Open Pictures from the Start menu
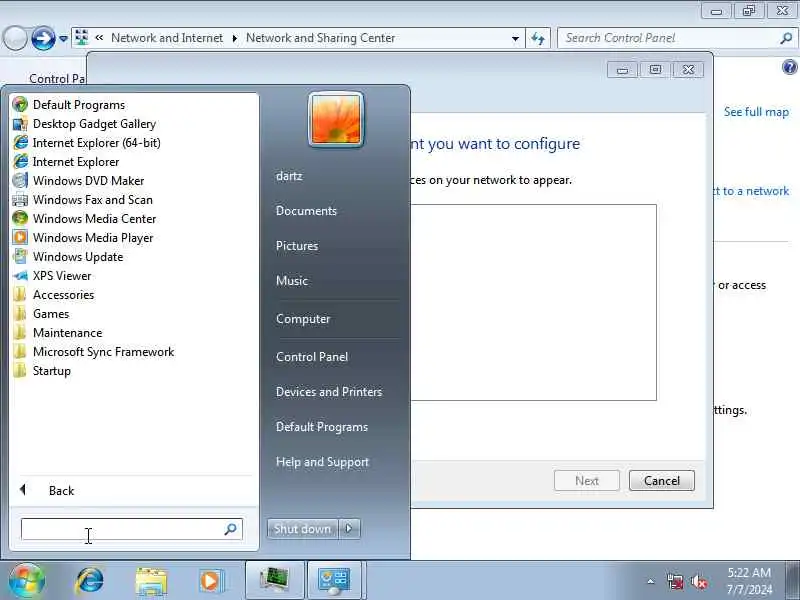This screenshot has height=600, width=800. [x=297, y=246]
